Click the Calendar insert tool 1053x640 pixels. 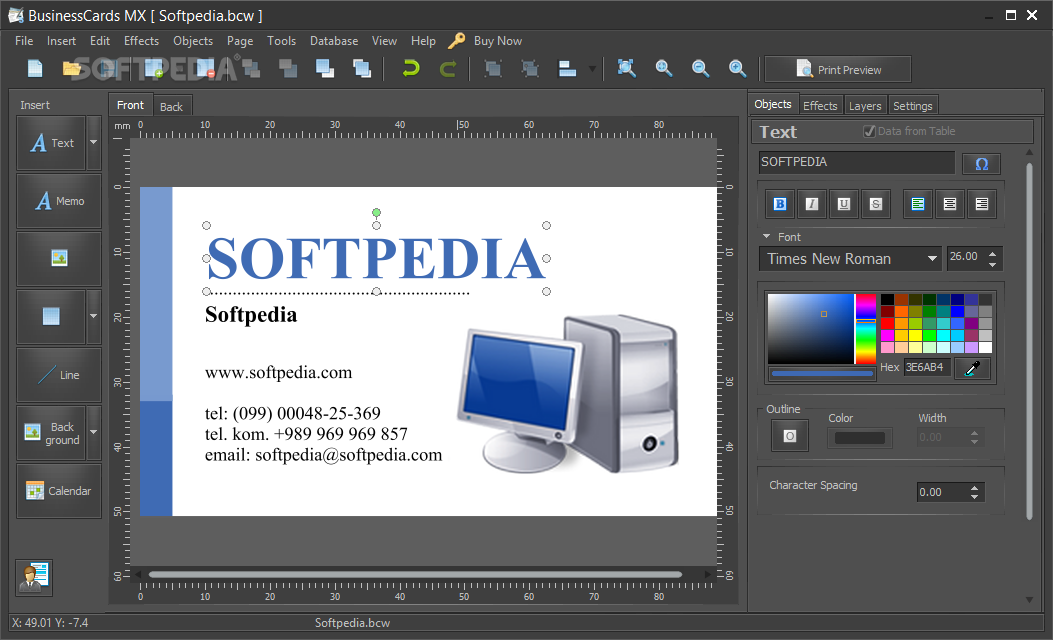tap(59, 491)
